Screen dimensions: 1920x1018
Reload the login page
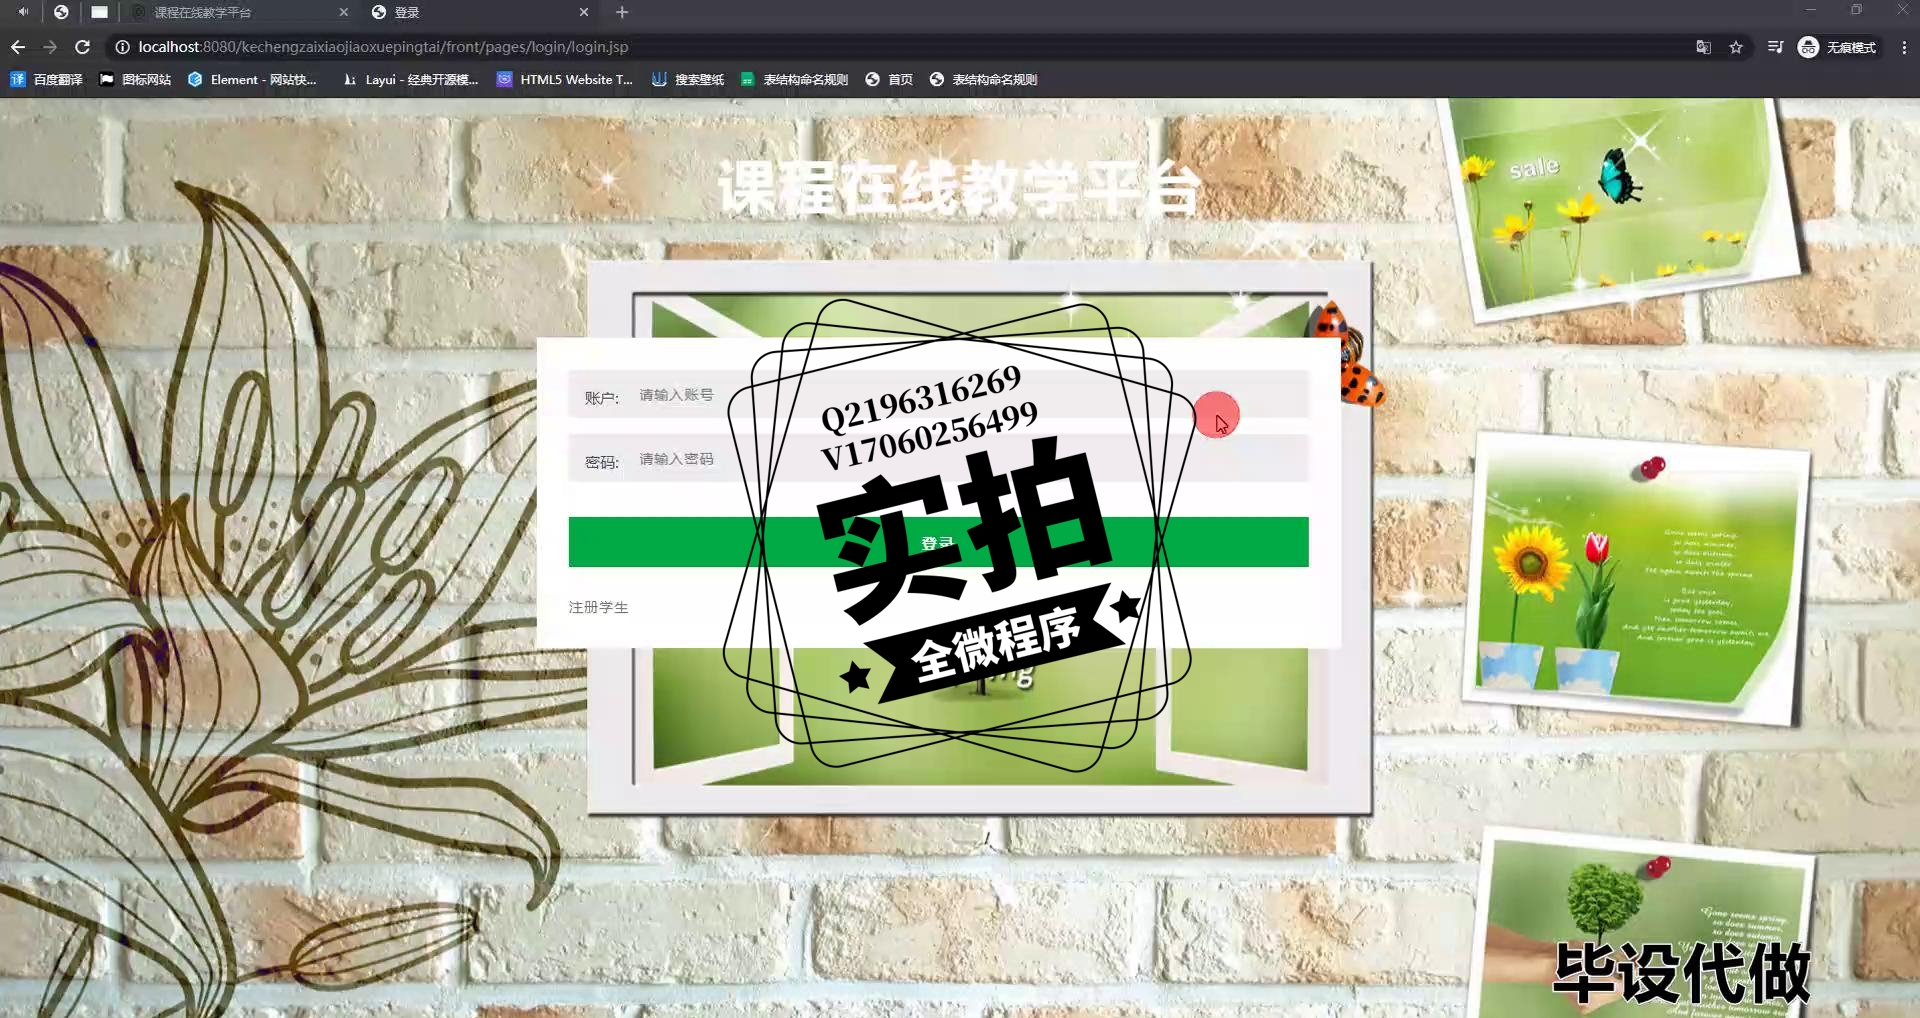83,47
